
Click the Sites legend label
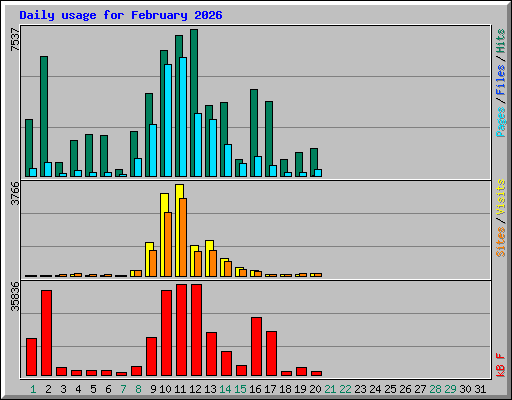(x=501, y=242)
